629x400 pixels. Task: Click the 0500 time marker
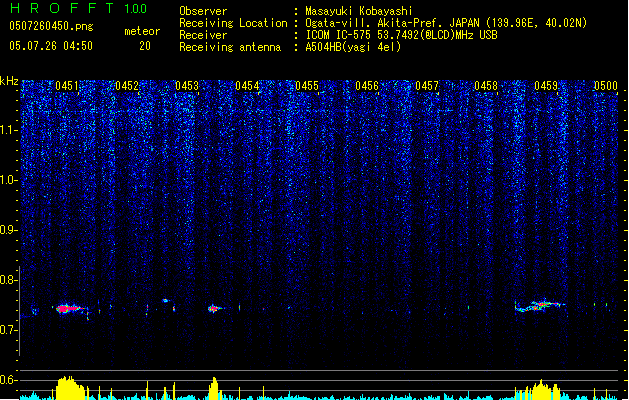tap(606, 86)
